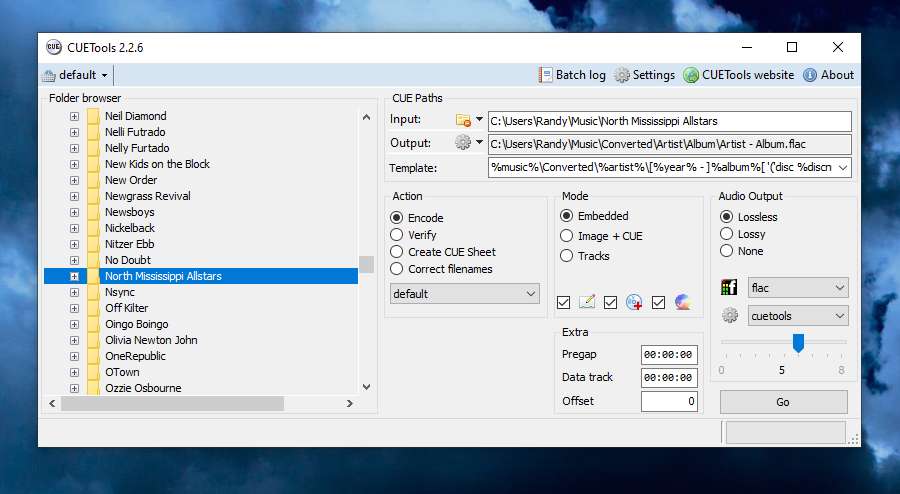This screenshot has width=900, height=494.
Task: Click in the Data track time field
Action: [669, 378]
